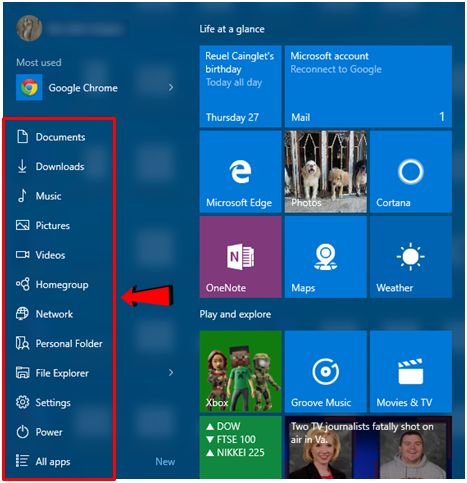Open the Xbox tile

[x=240, y=371]
